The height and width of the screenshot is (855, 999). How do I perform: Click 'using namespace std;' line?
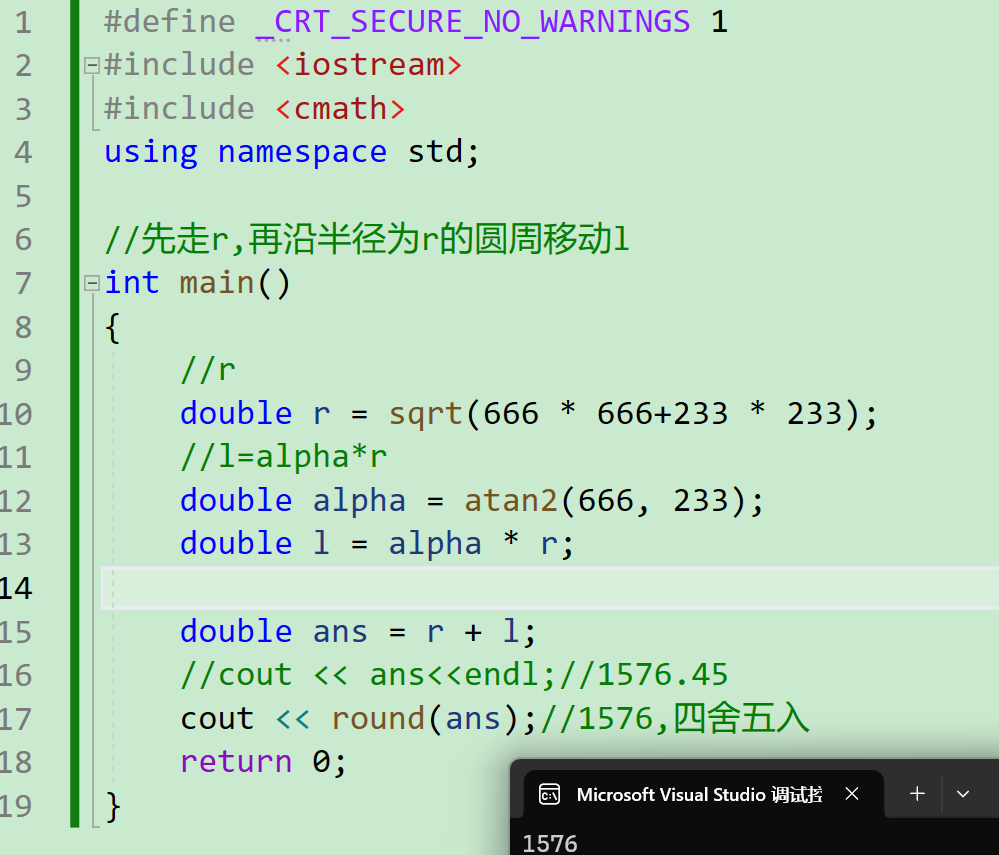point(292,153)
